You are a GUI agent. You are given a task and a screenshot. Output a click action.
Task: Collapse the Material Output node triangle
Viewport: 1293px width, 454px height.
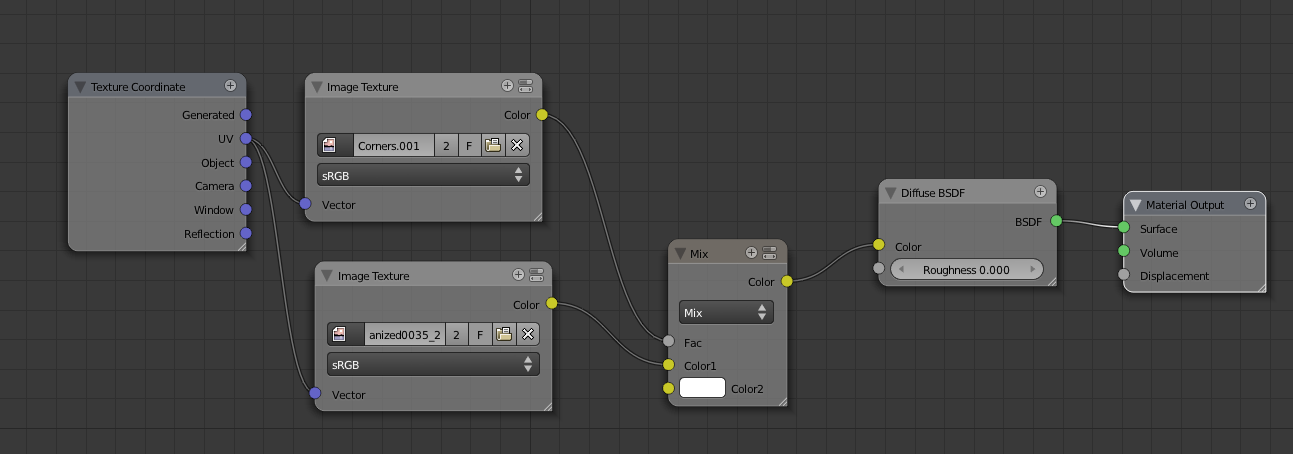click(1135, 205)
